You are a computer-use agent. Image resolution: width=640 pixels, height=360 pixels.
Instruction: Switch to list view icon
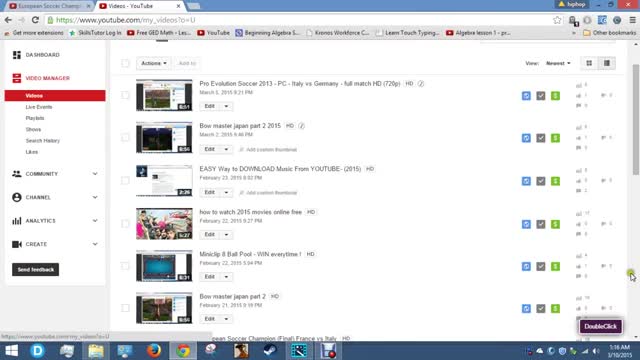[x=607, y=63]
